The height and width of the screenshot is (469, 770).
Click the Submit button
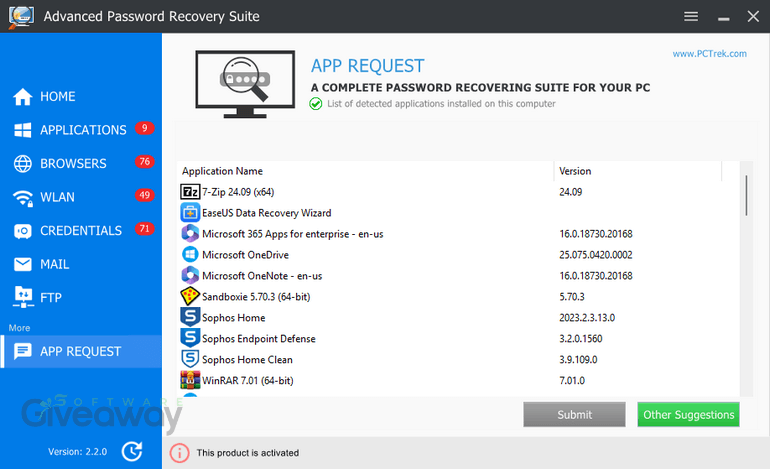click(574, 414)
